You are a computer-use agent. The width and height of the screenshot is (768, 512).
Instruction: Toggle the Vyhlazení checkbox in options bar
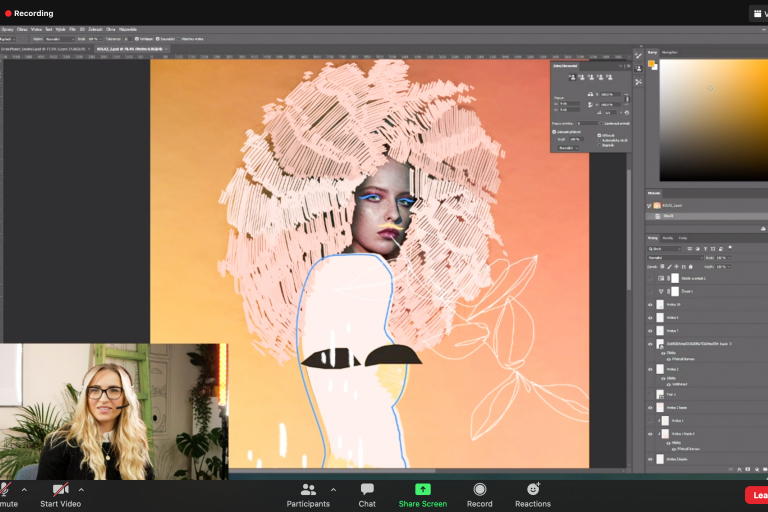(x=135, y=39)
